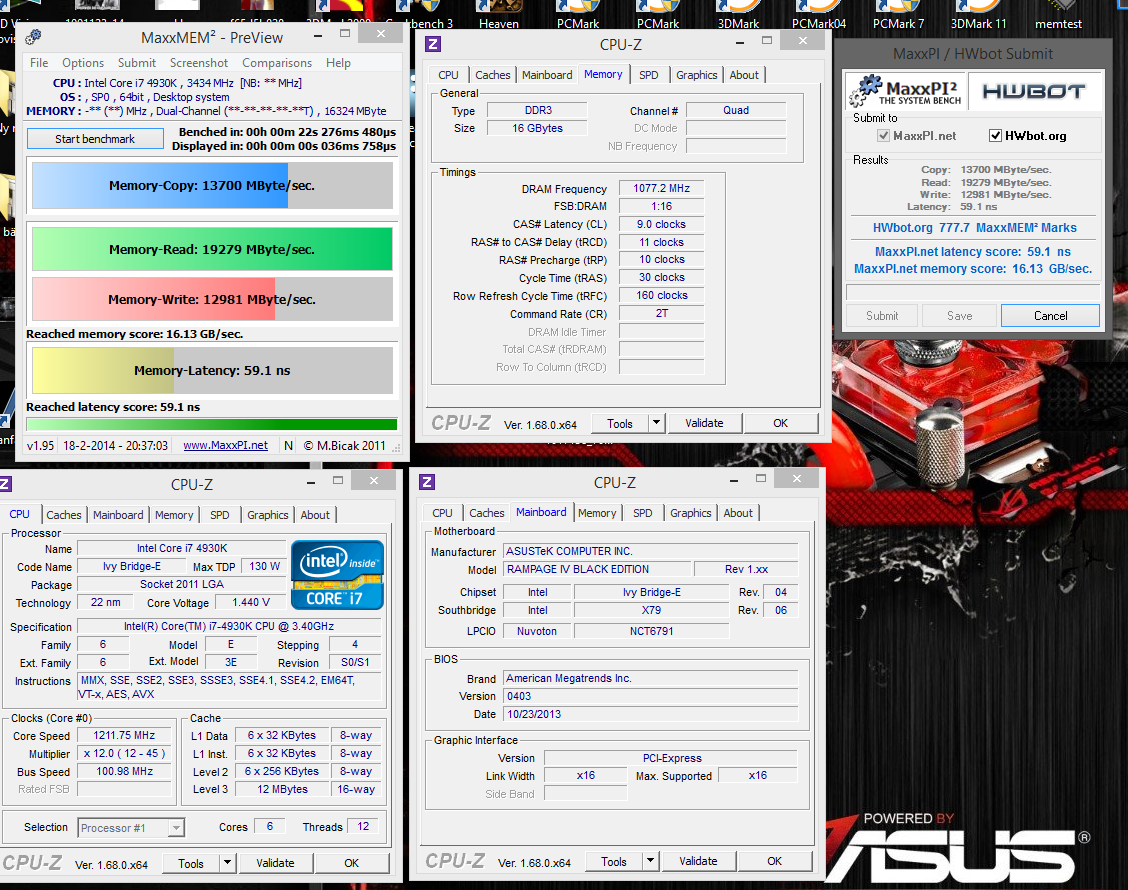This screenshot has width=1128, height=890.
Task: Open the Screenshot menu in MaxxMEM
Action: [x=199, y=63]
